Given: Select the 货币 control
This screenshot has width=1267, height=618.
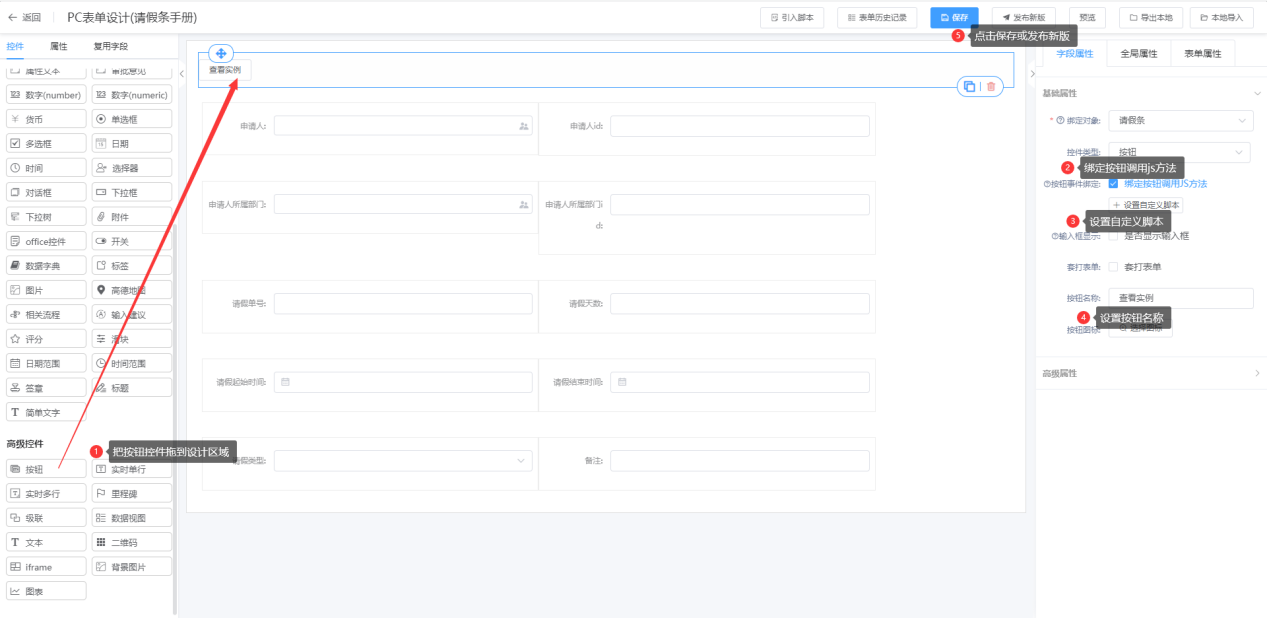Looking at the screenshot, I should pos(46,119).
